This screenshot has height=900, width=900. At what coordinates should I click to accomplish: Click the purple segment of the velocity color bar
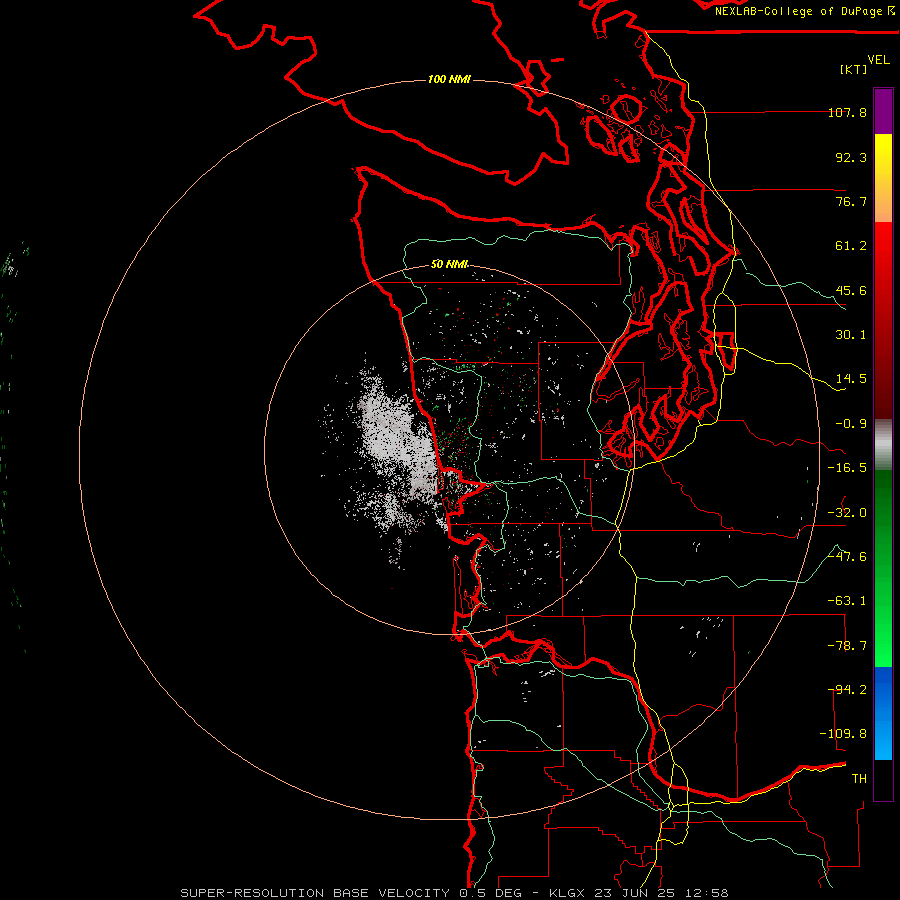[883, 111]
